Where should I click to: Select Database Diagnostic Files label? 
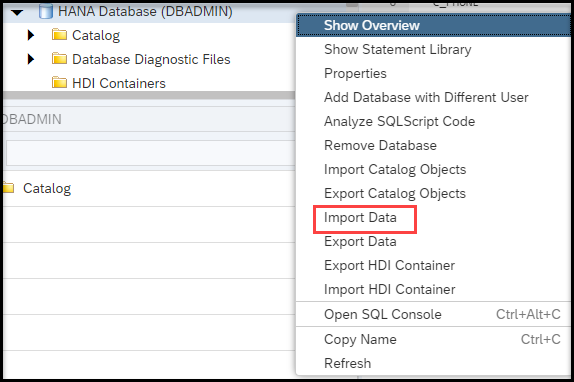coord(151,59)
